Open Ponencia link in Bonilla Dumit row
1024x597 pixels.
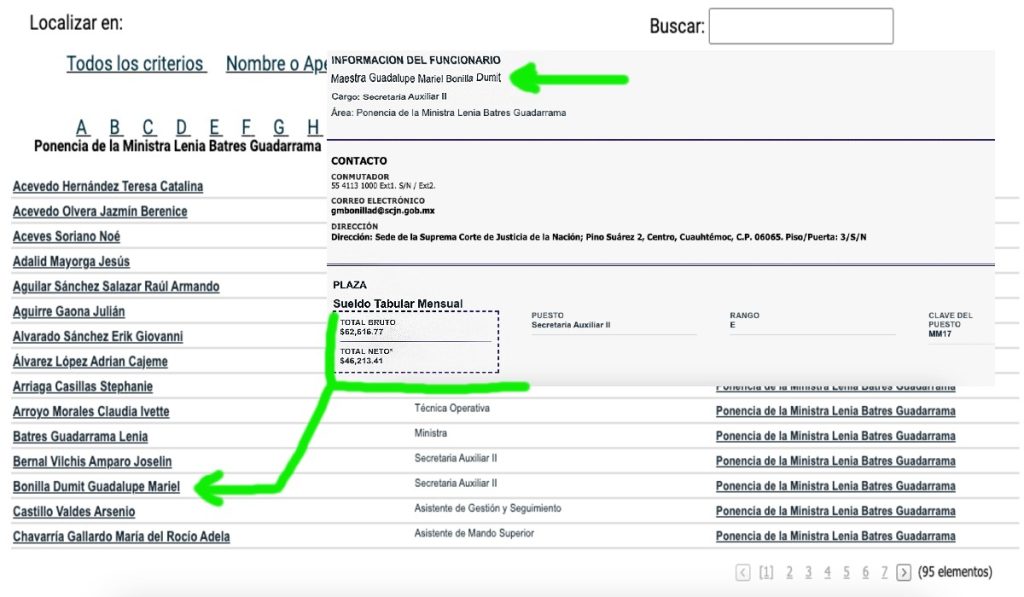(x=835, y=487)
